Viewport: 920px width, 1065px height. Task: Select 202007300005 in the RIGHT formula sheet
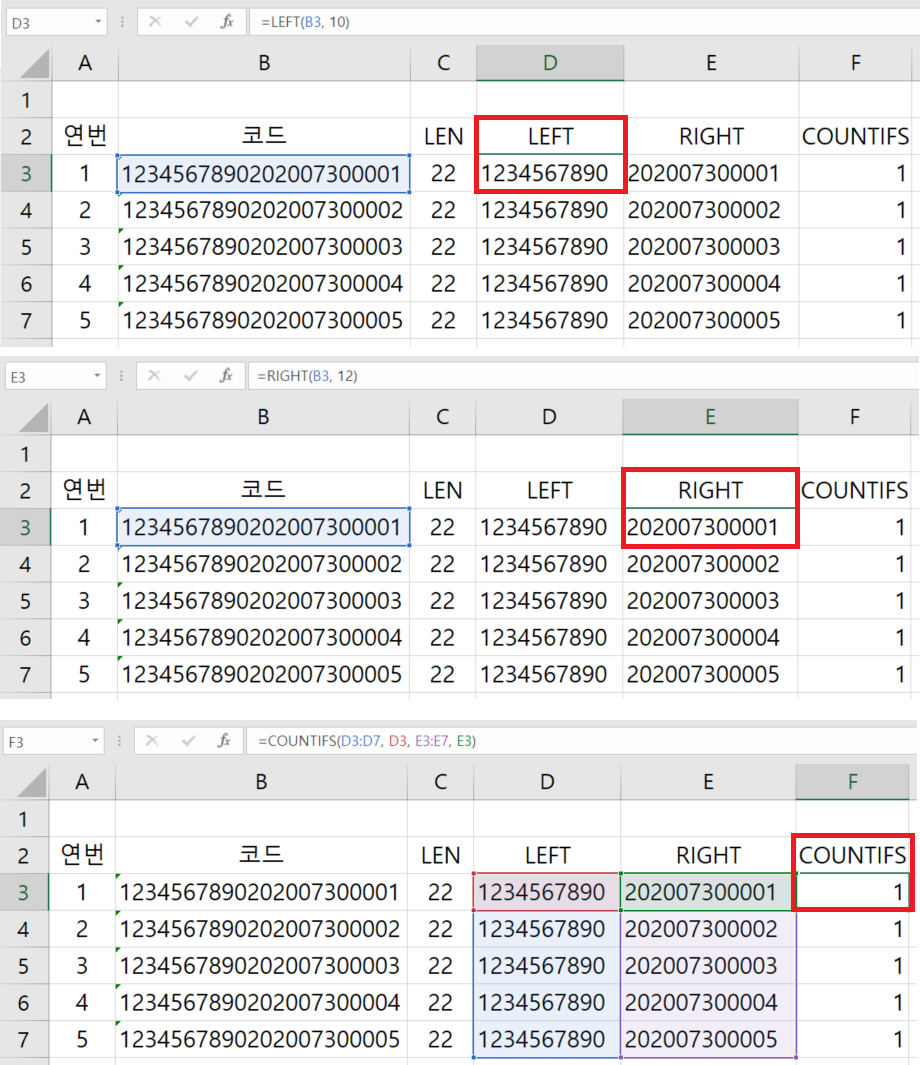coord(710,674)
